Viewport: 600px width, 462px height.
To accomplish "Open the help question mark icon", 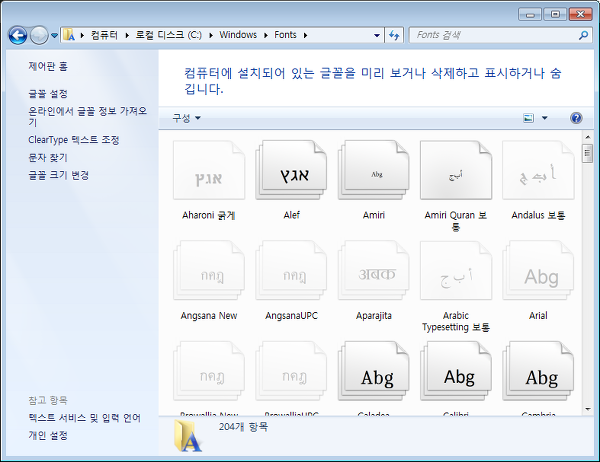I will 576,118.
